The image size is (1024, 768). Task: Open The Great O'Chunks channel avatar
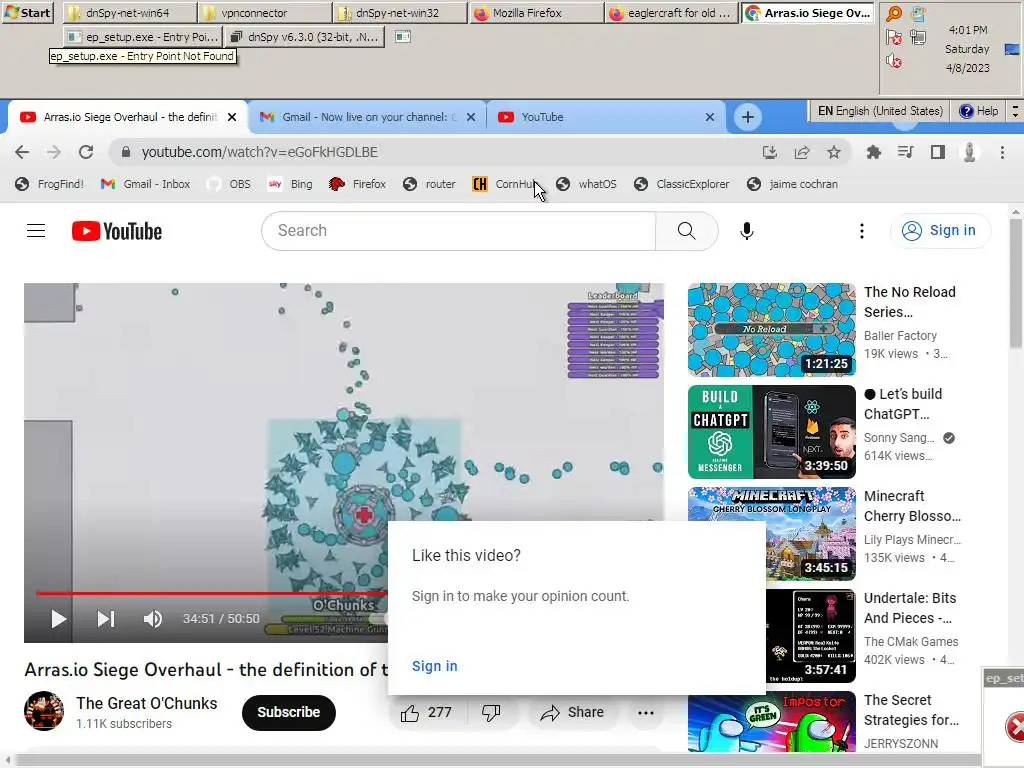click(x=44, y=711)
